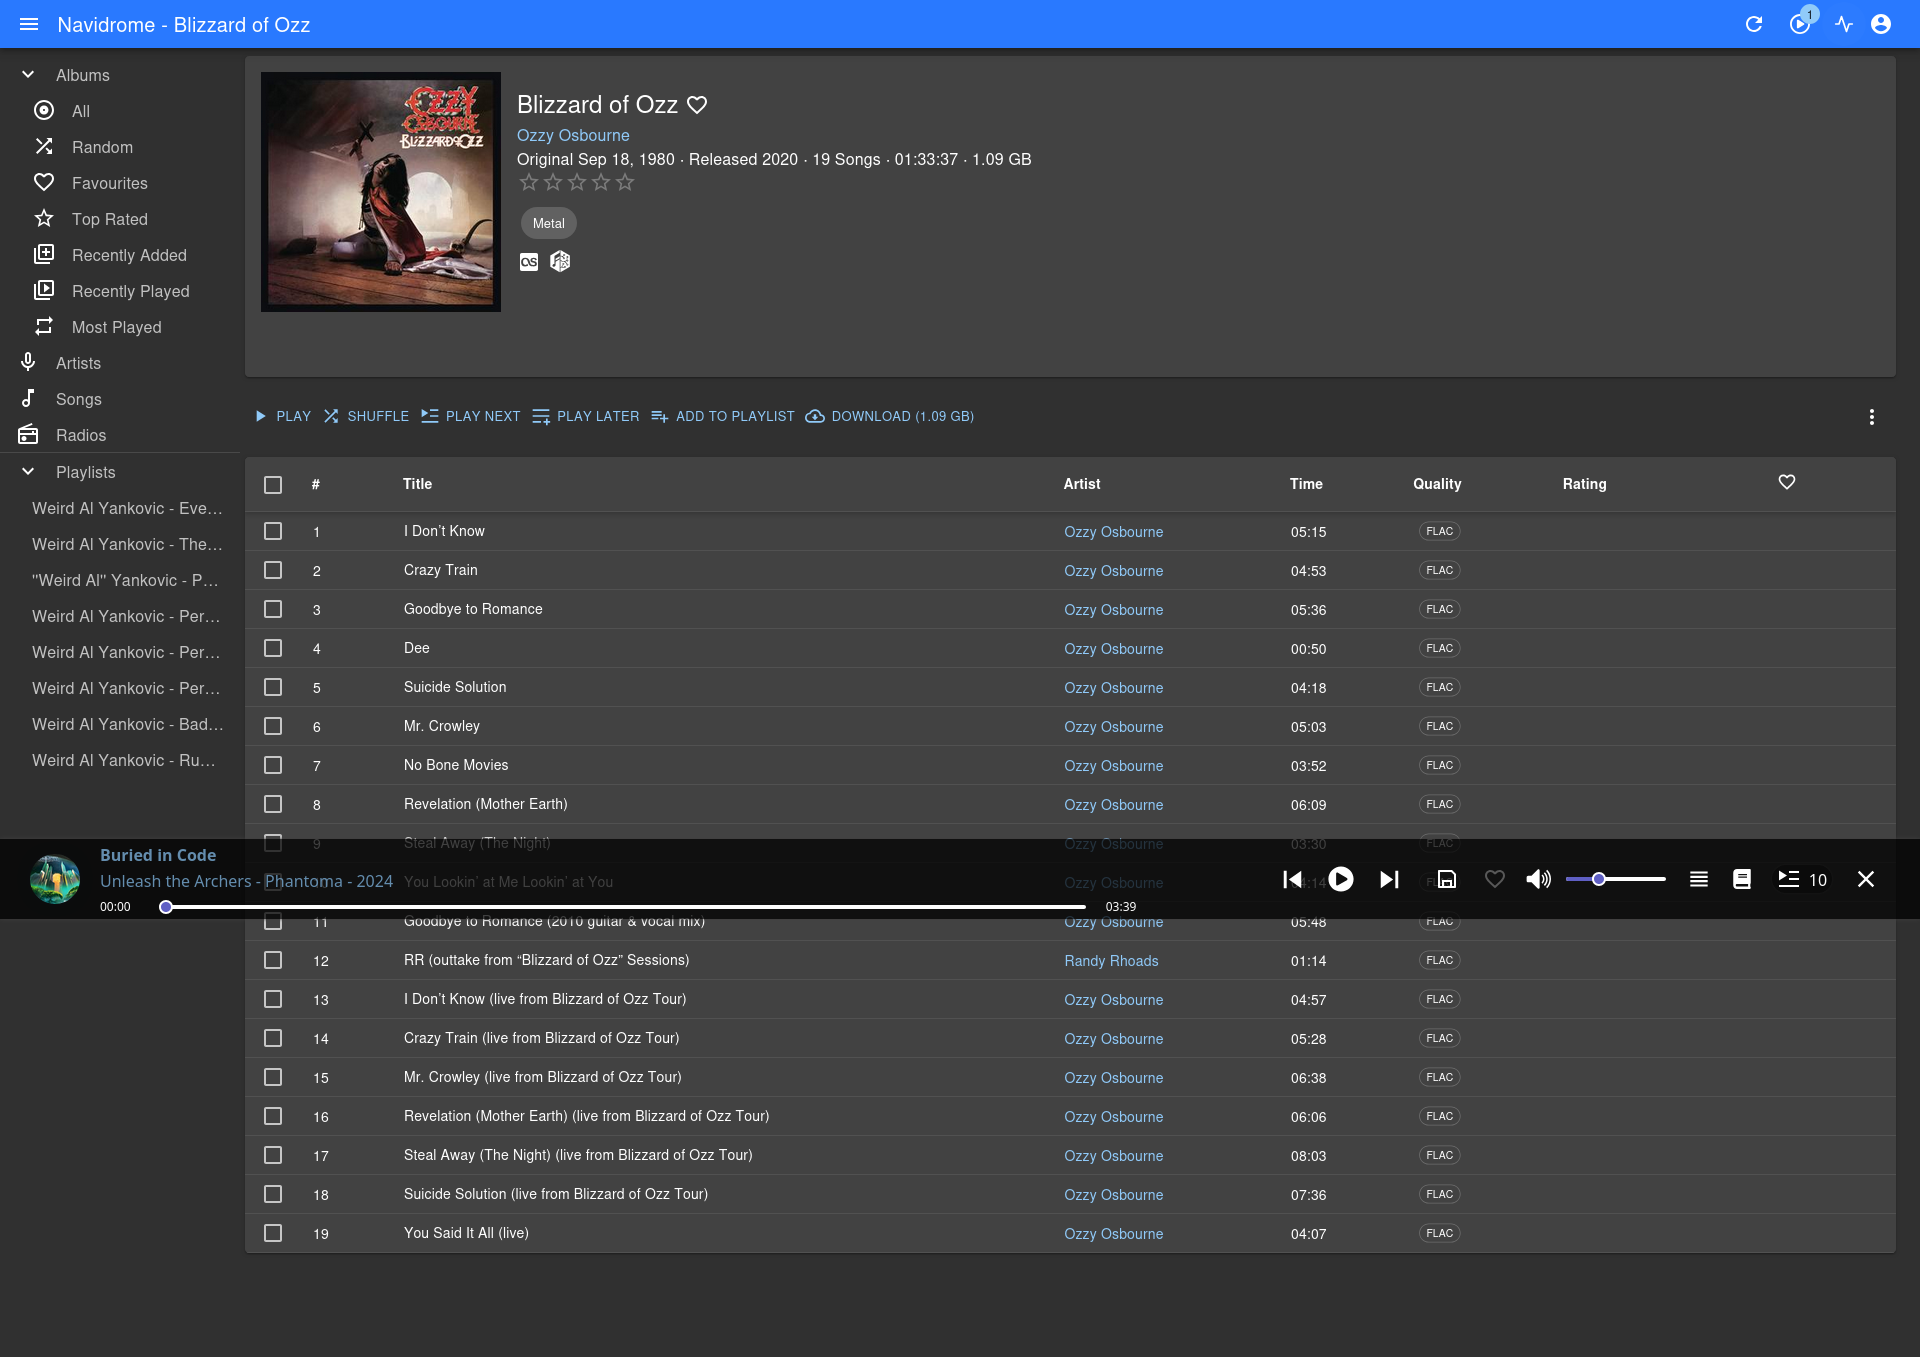Open Ozzy Osbourne artist link under album title
1920x1357 pixels.
pos(573,135)
